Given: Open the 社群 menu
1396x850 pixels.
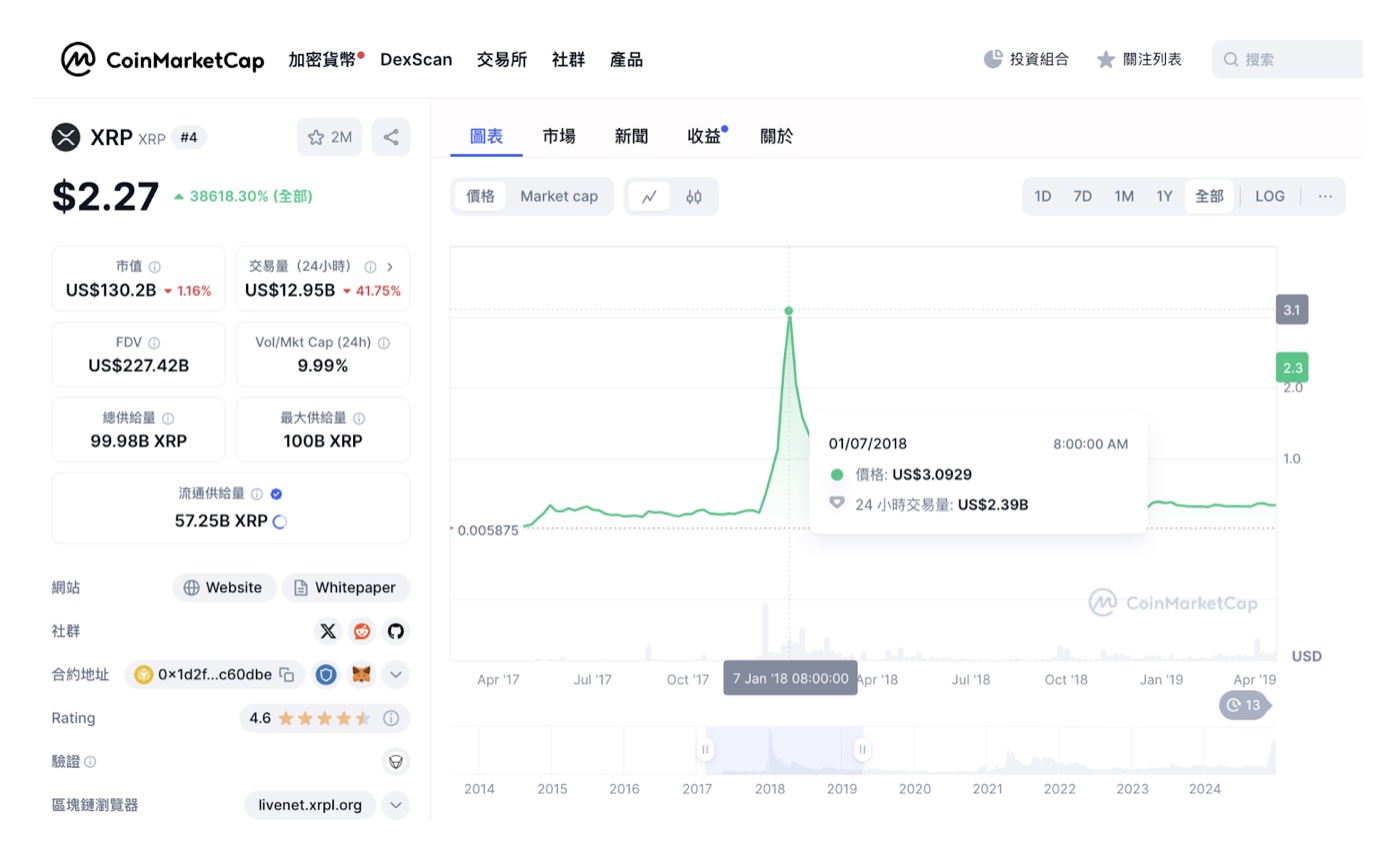Looking at the screenshot, I should pyautogui.click(x=569, y=59).
